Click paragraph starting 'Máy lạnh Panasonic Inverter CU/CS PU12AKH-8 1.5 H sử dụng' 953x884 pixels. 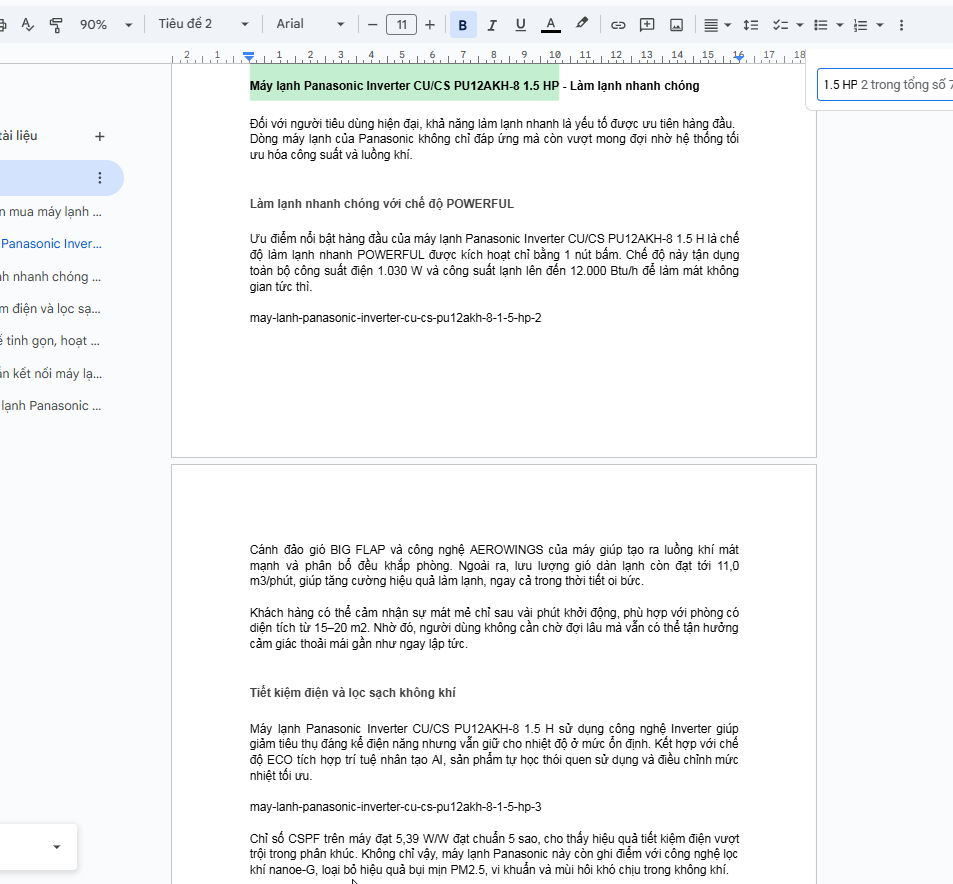[x=494, y=751]
